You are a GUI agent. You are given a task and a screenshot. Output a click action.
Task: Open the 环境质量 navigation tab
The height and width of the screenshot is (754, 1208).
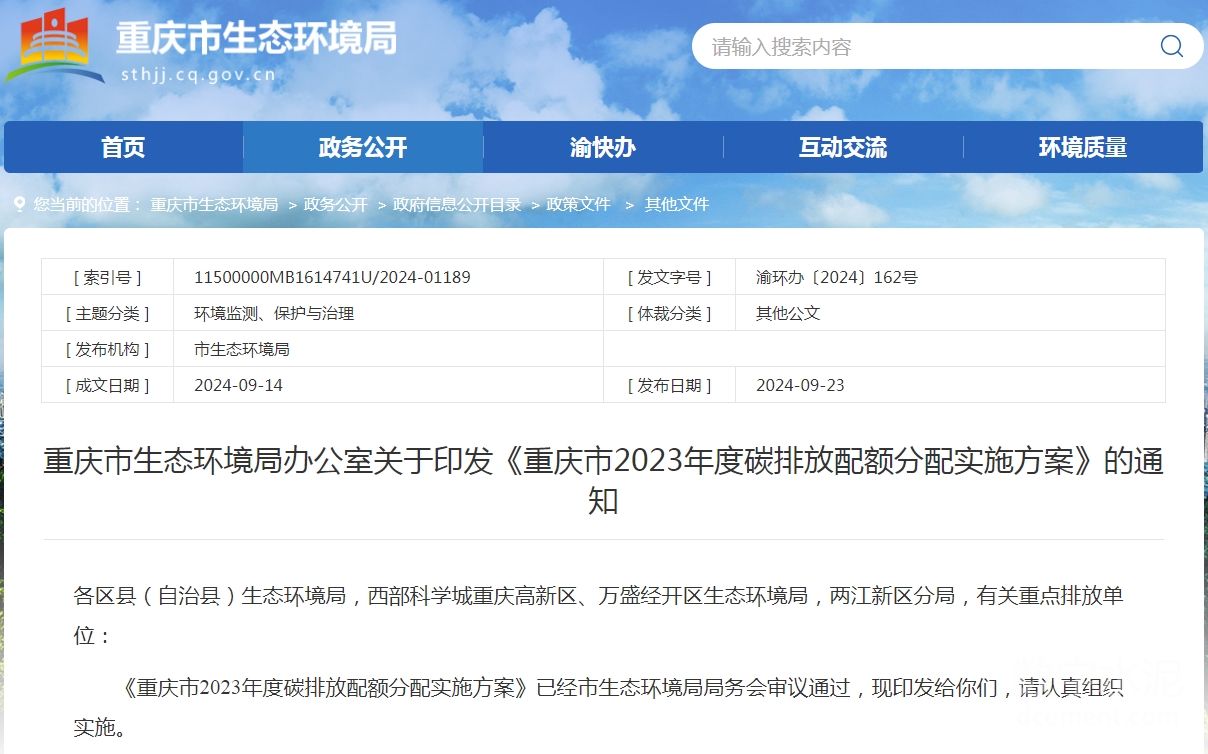1083,148
